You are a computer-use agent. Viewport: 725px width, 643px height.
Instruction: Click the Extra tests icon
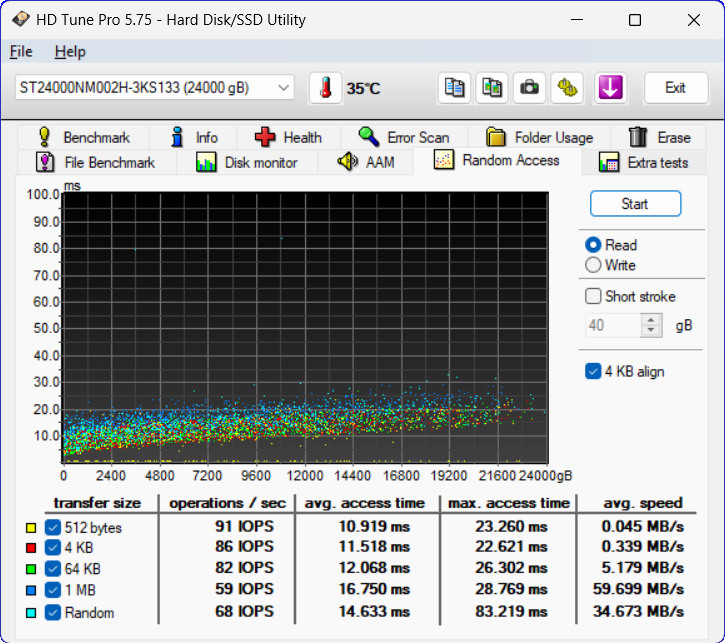pos(609,162)
